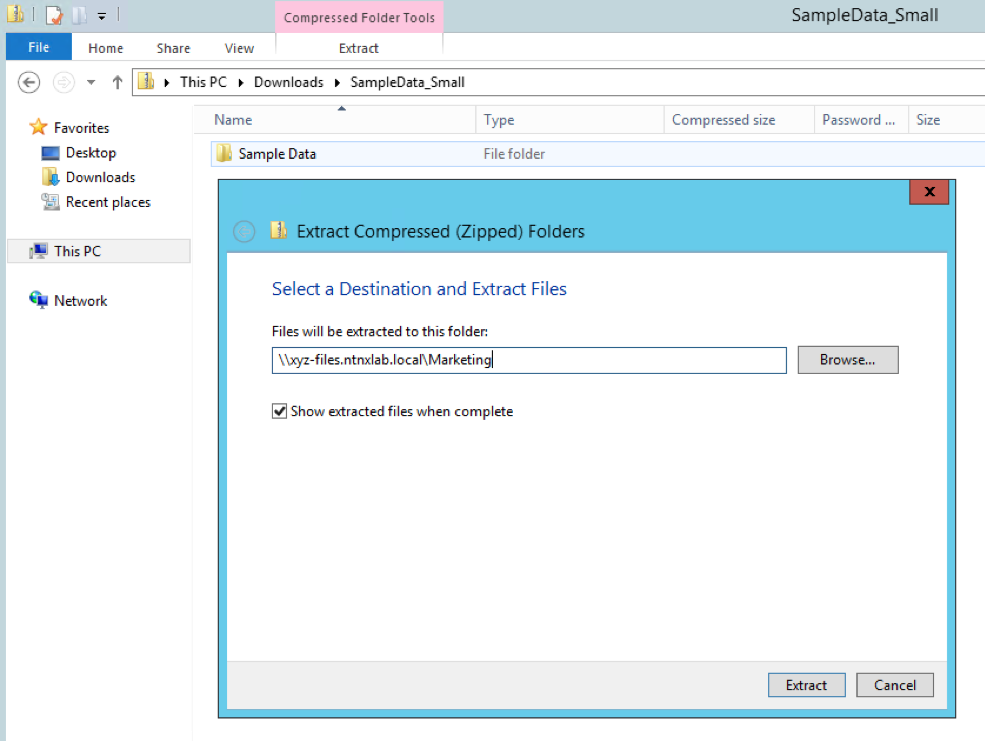Open Downloads from Favorites

(x=101, y=177)
